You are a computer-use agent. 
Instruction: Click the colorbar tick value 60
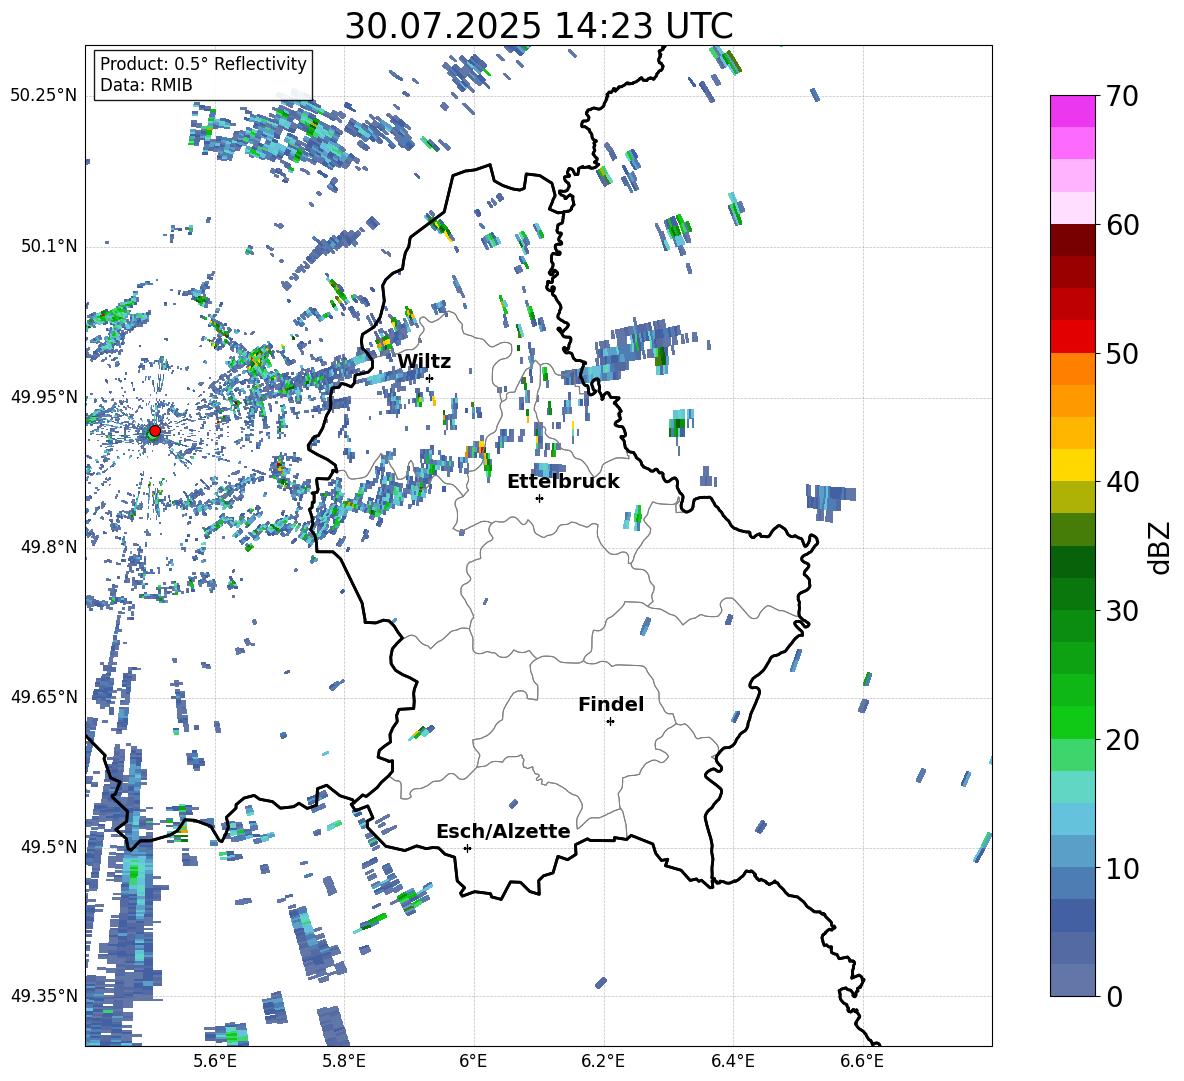(x=1122, y=224)
